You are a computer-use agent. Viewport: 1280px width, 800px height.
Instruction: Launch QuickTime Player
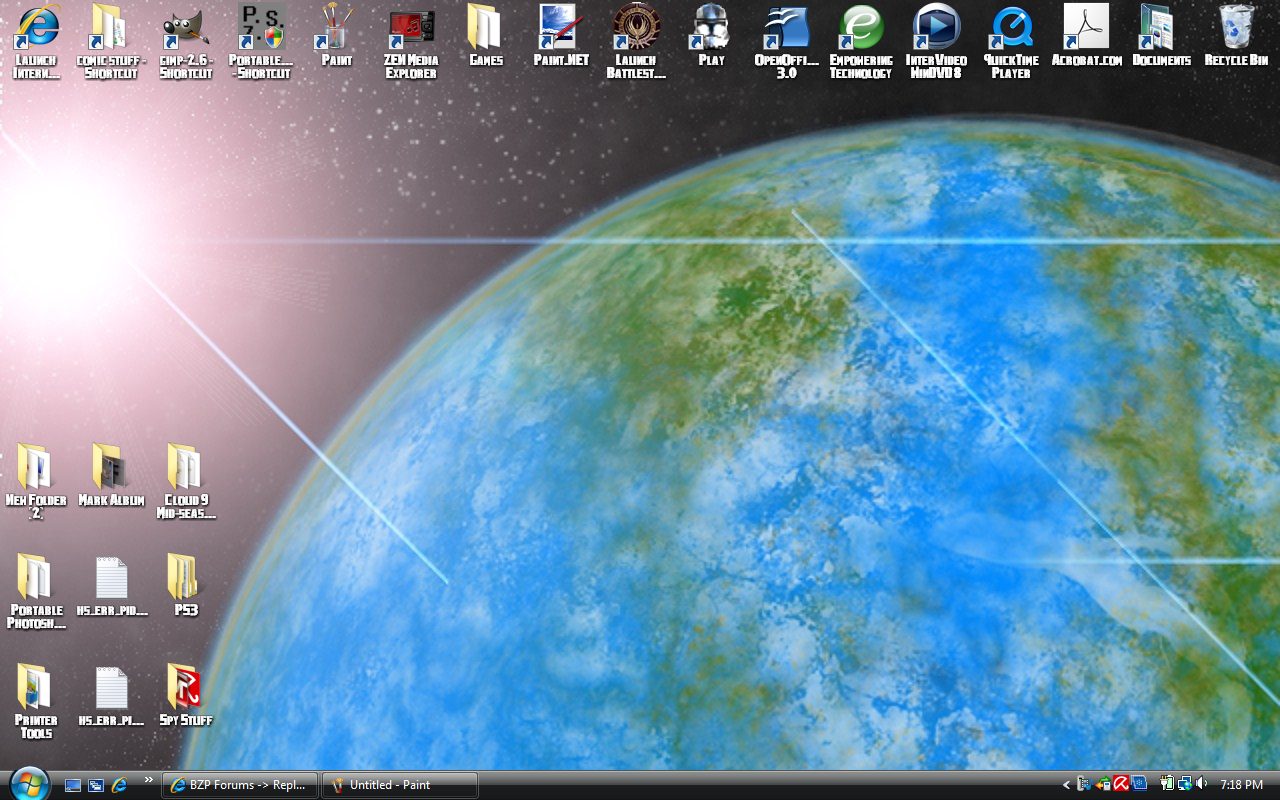(1010, 30)
